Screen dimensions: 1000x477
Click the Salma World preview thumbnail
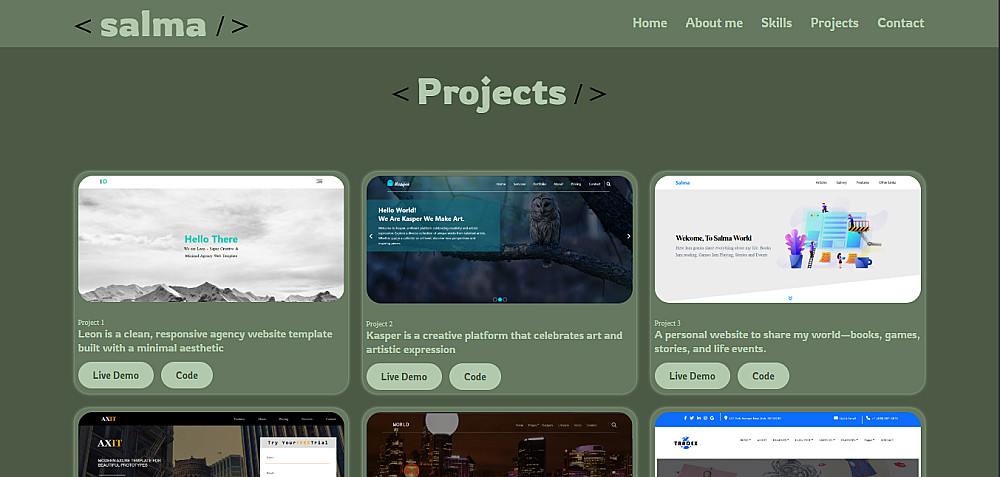pos(788,240)
